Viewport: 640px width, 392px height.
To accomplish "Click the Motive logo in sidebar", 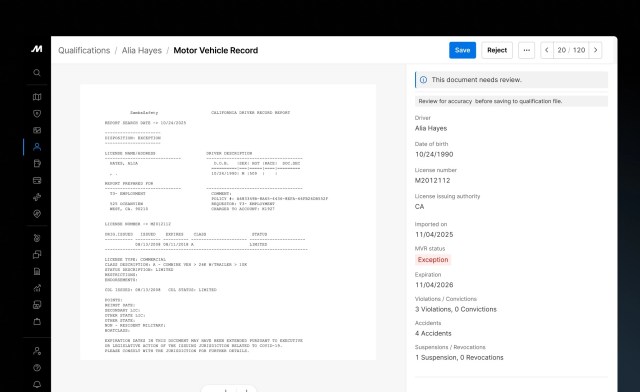I will [x=37, y=49].
